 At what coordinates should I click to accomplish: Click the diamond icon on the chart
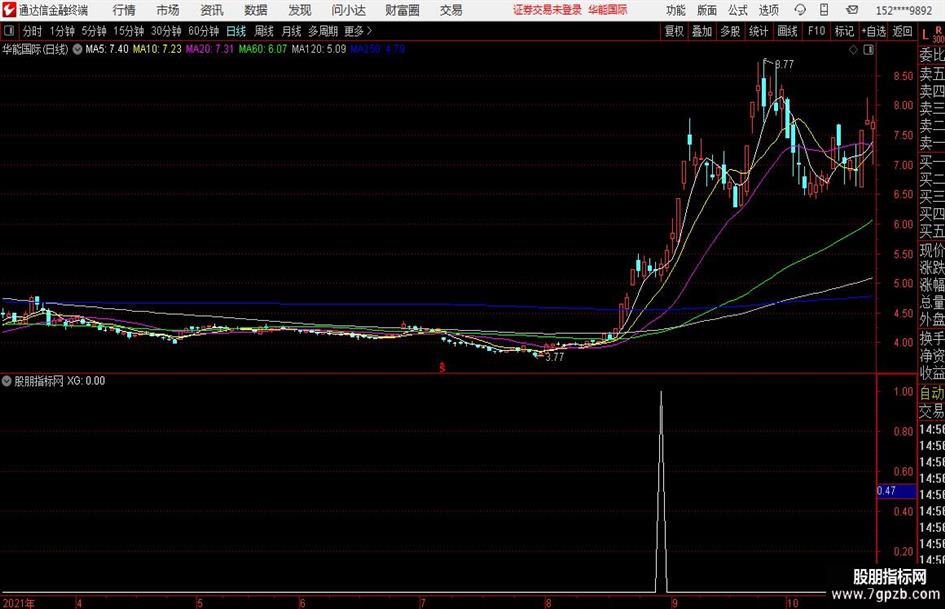pyautogui.click(x=853, y=50)
